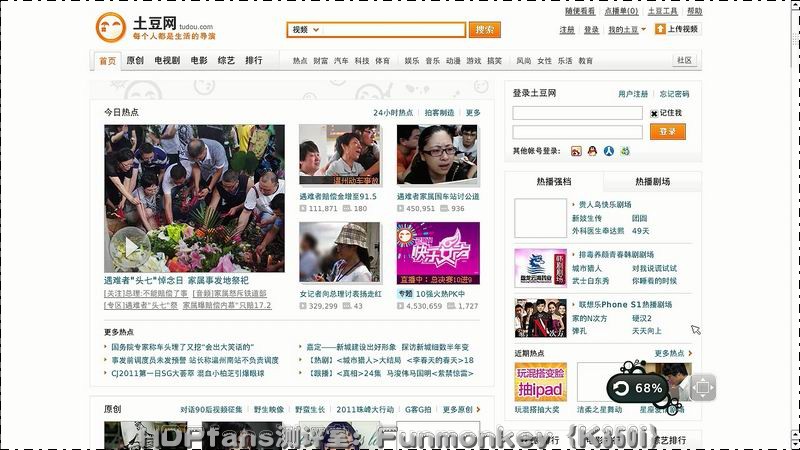
Task: Click the arrow next to 更多热点
Action: [x=690, y=353]
